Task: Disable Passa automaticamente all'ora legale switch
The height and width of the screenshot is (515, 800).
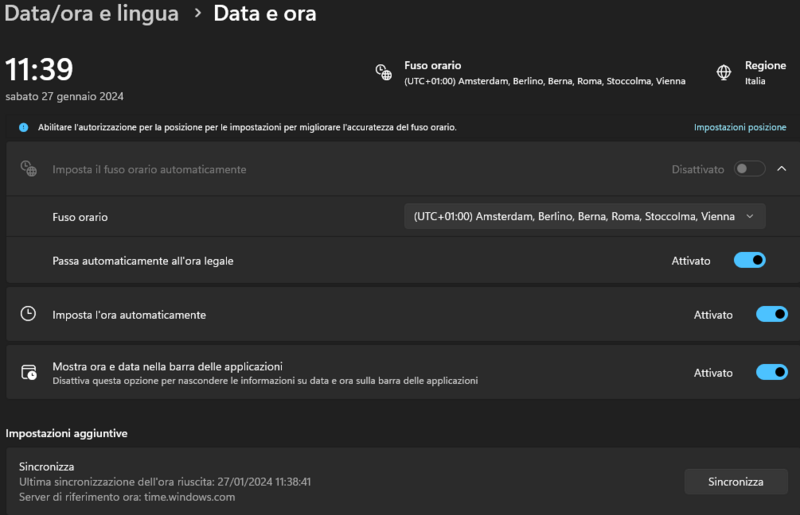Action: pyautogui.click(x=750, y=260)
